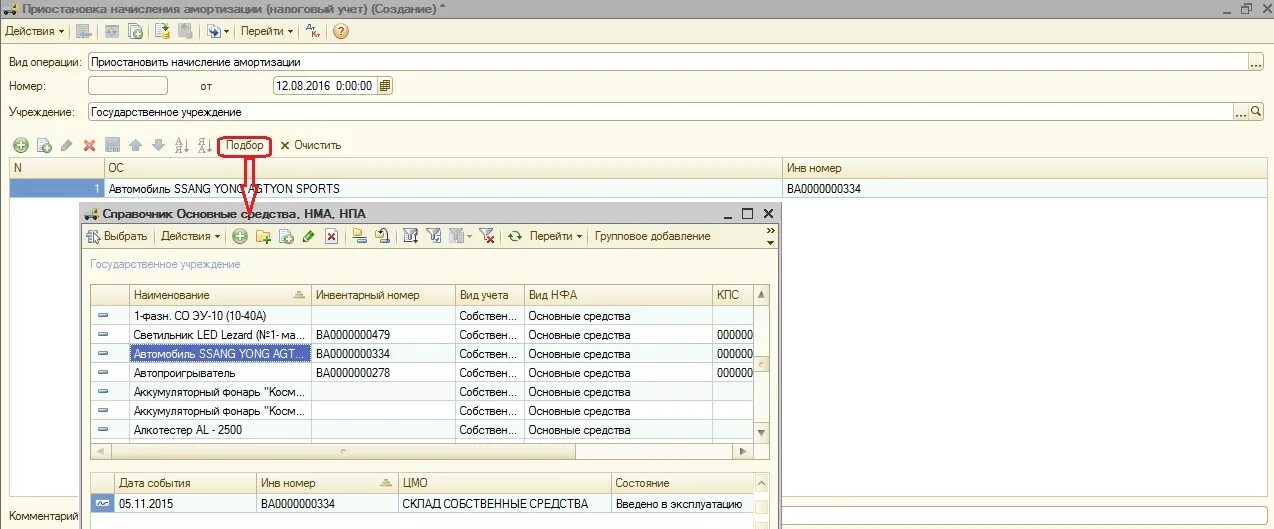1274x529 pixels.
Task: Move row up arrow in ОС table
Action: [x=135, y=145]
